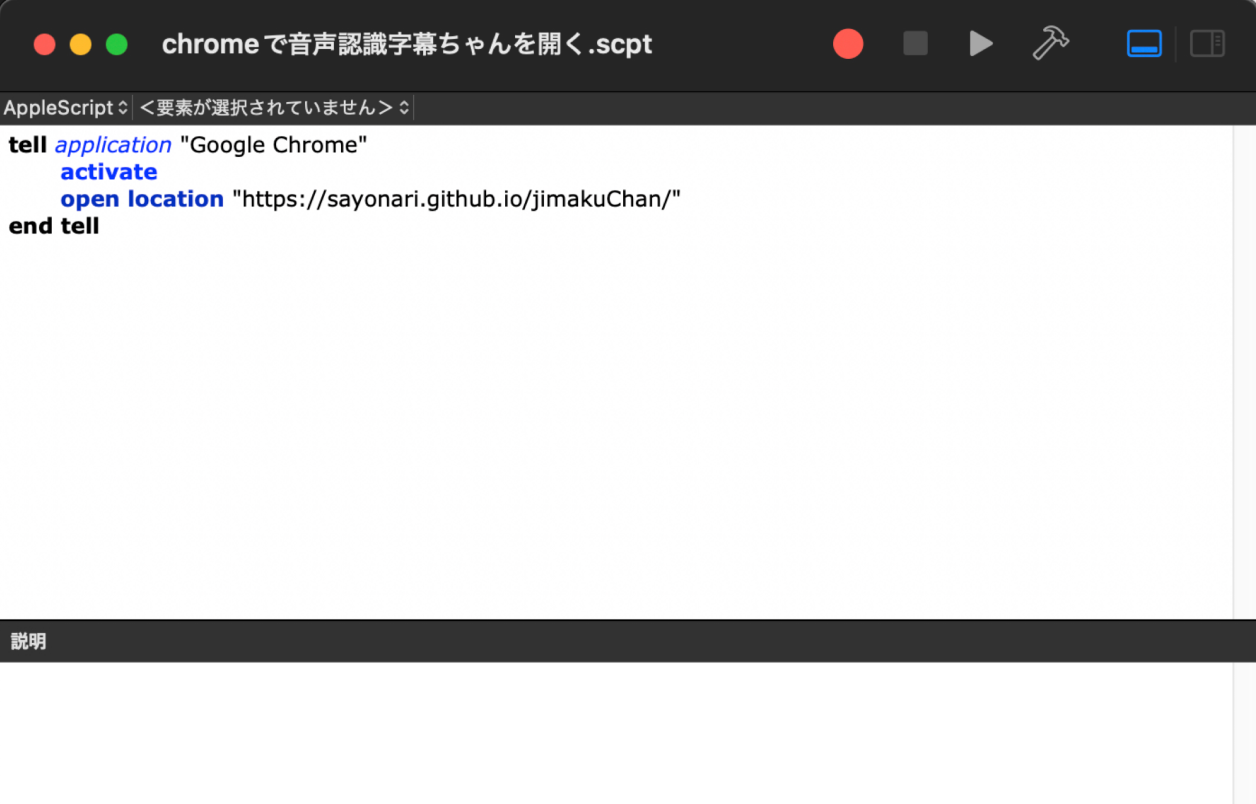Run the script with the play button
Image resolution: width=1256 pixels, height=804 pixels.
pyautogui.click(x=981, y=44)
